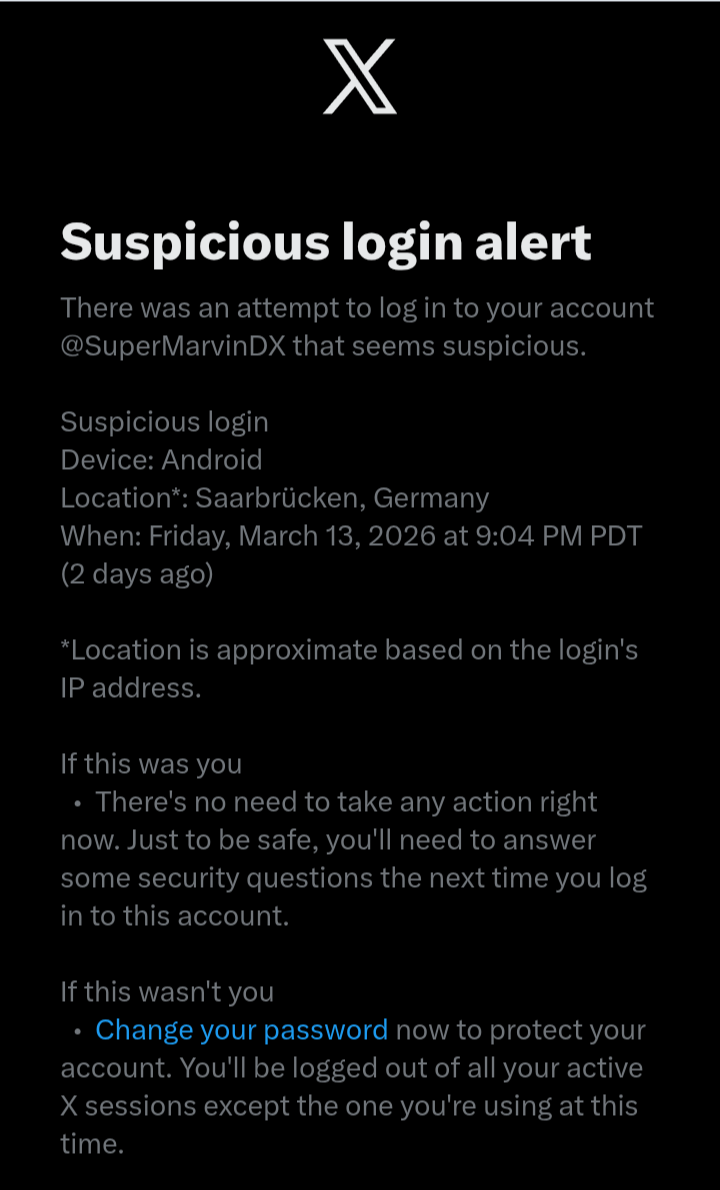Click the (2 days ago) text
Screen dimensions: 720x1190
137,574
